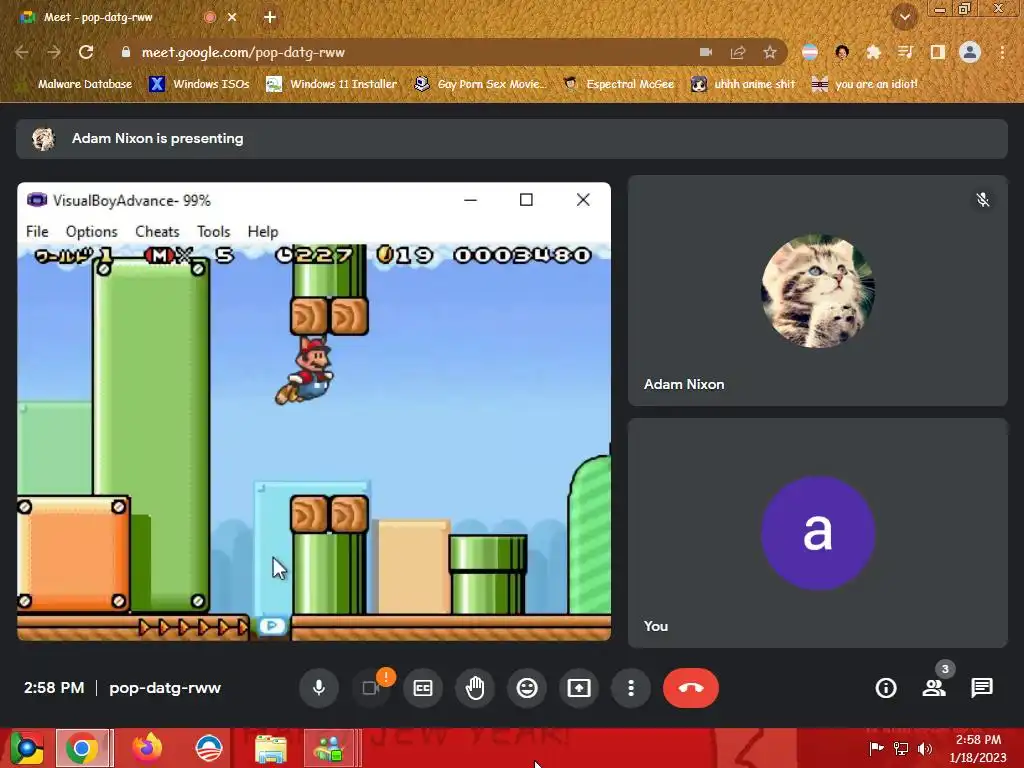The image size is (1024, 768).
Task: Open Tools menu in VisualBoyAdvance presentation
Action: (x=214, y=232)
